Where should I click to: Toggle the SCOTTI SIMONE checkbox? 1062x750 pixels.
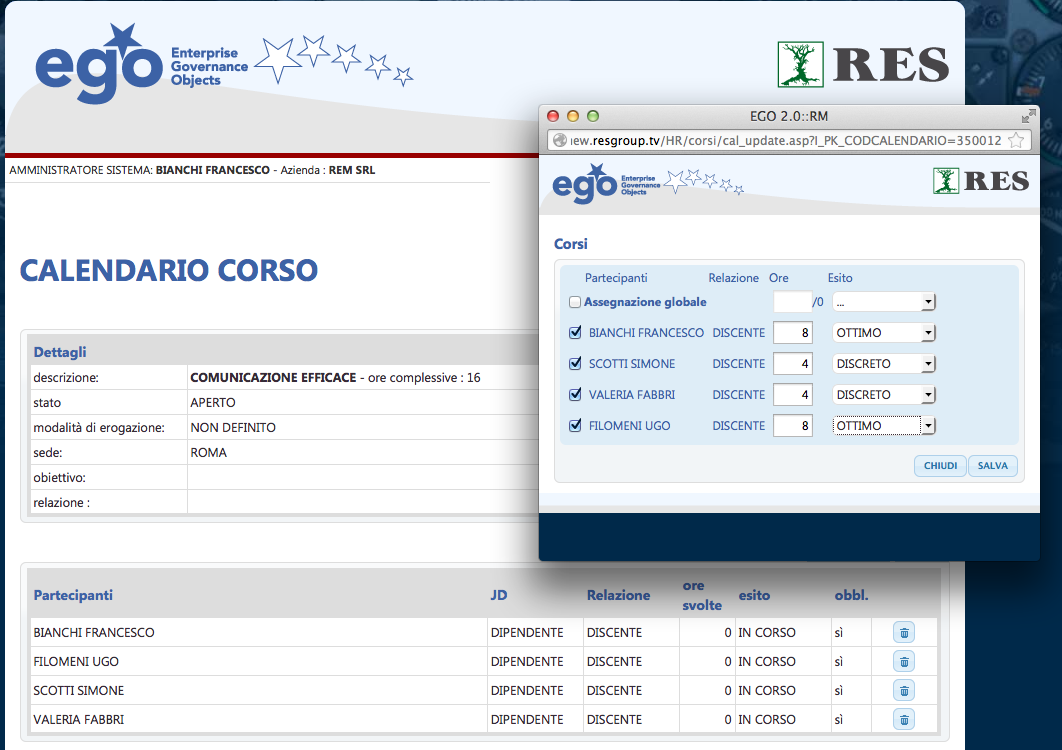click(575, 364)
